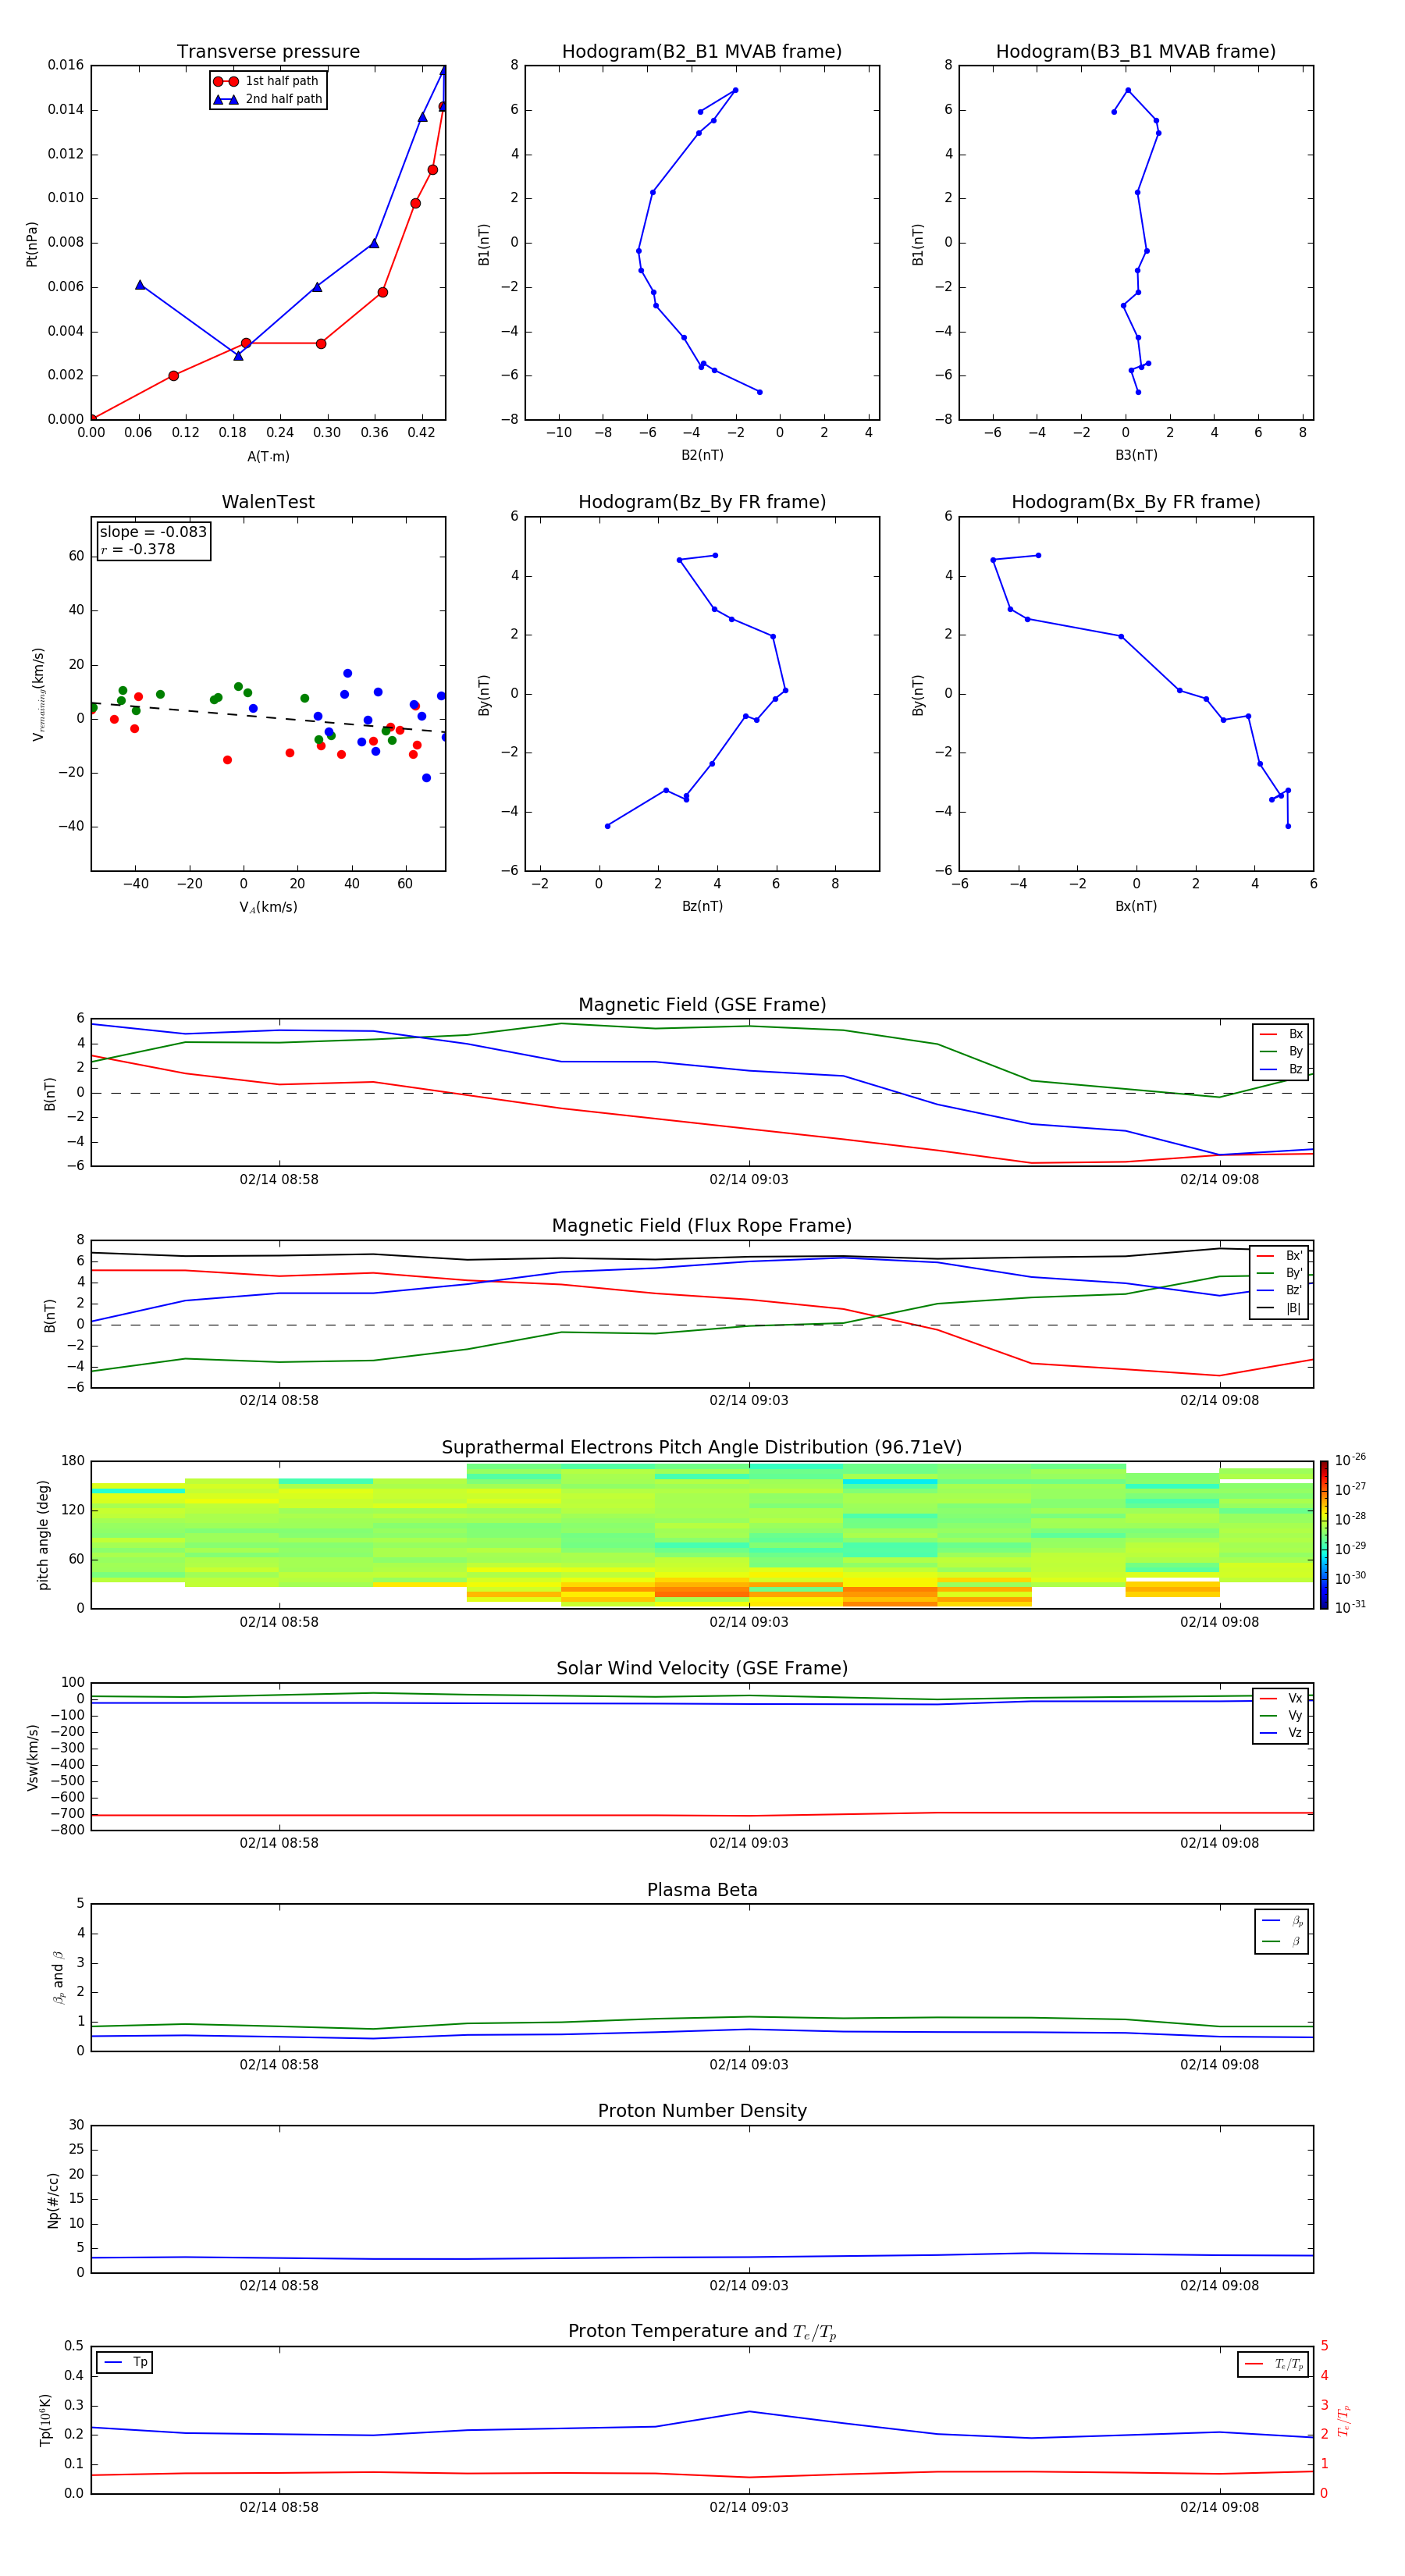Click the |B| legend entry in Flux Rope plot
This screenshot has height=2576, width=1405.
click(1279, 1308)
